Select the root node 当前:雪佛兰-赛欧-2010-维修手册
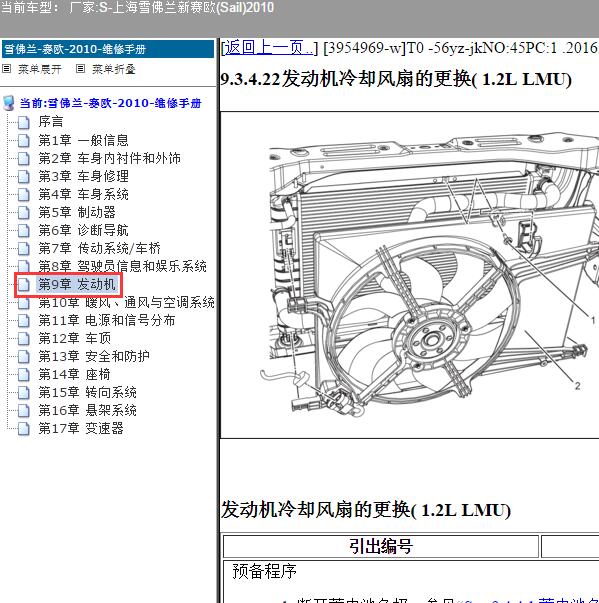 [111, 103]
